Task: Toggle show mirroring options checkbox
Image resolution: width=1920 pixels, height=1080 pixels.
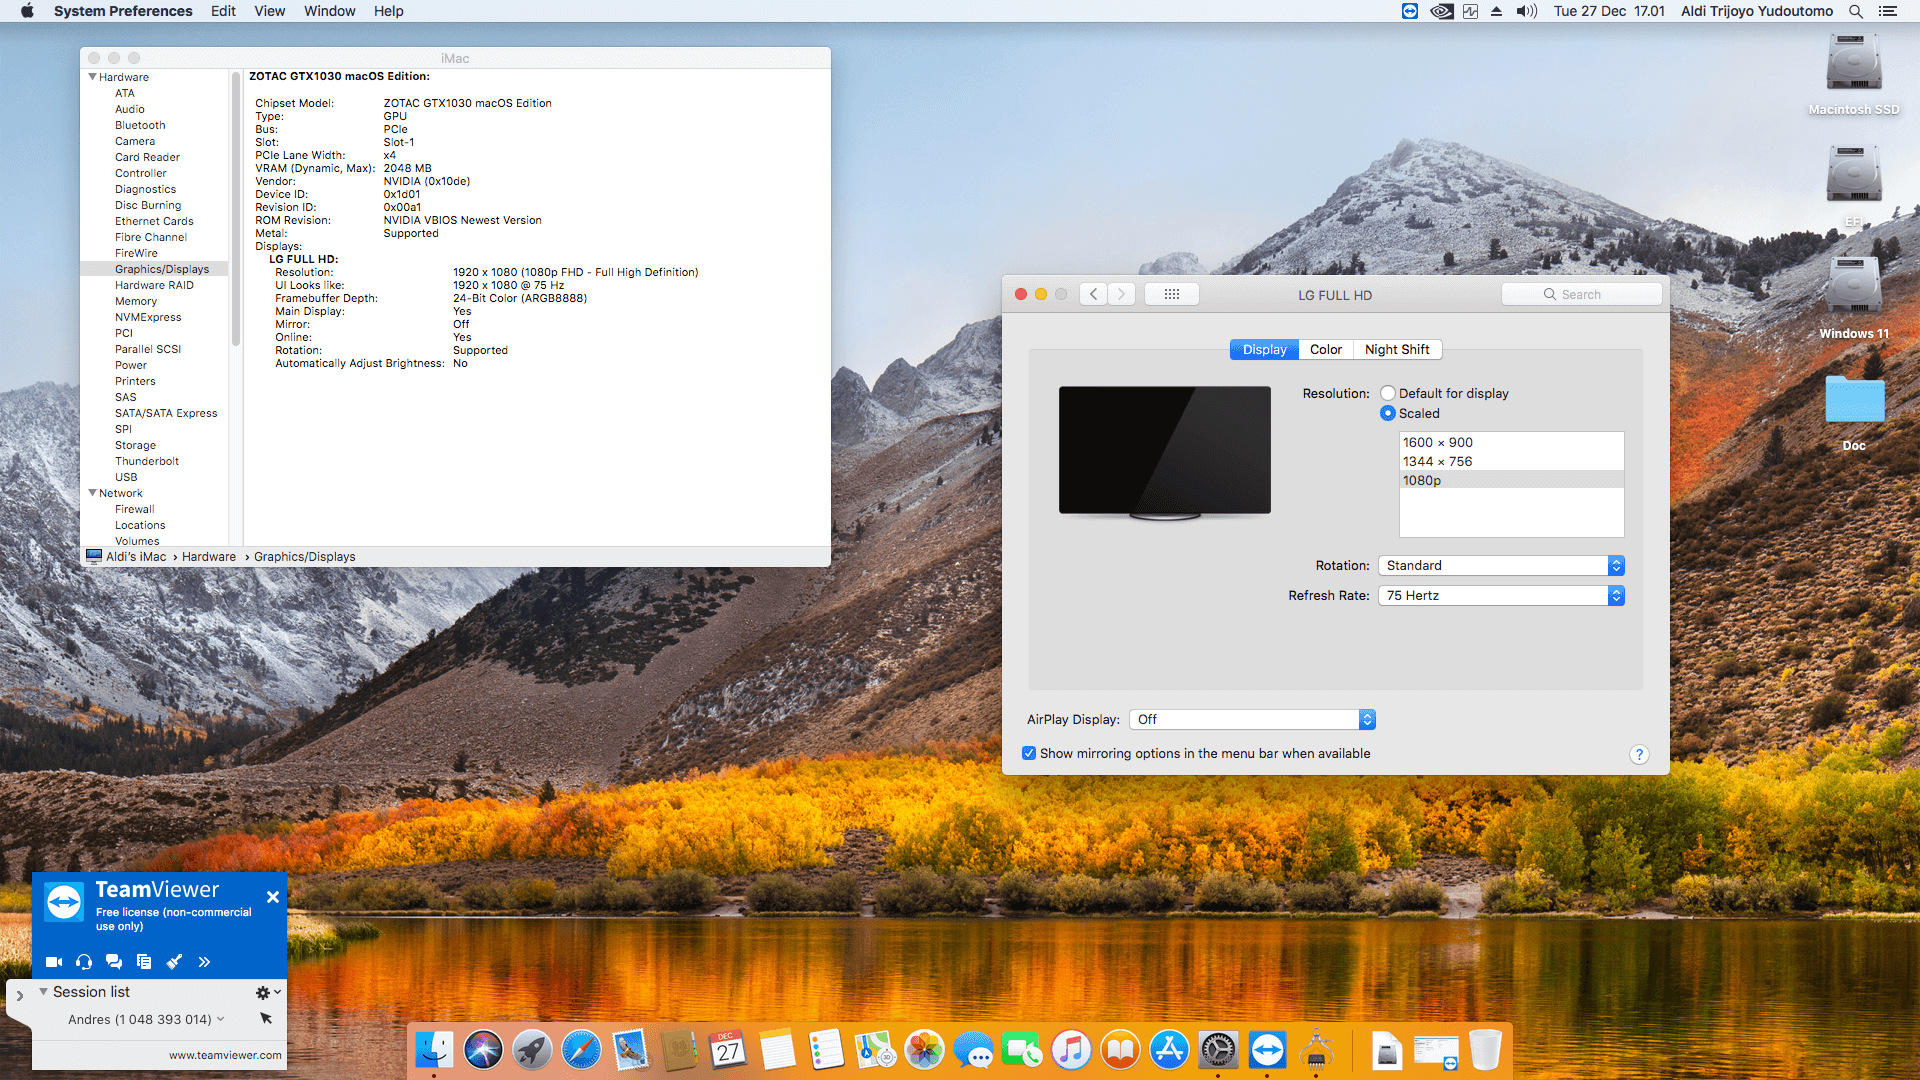Action: 1029,753
